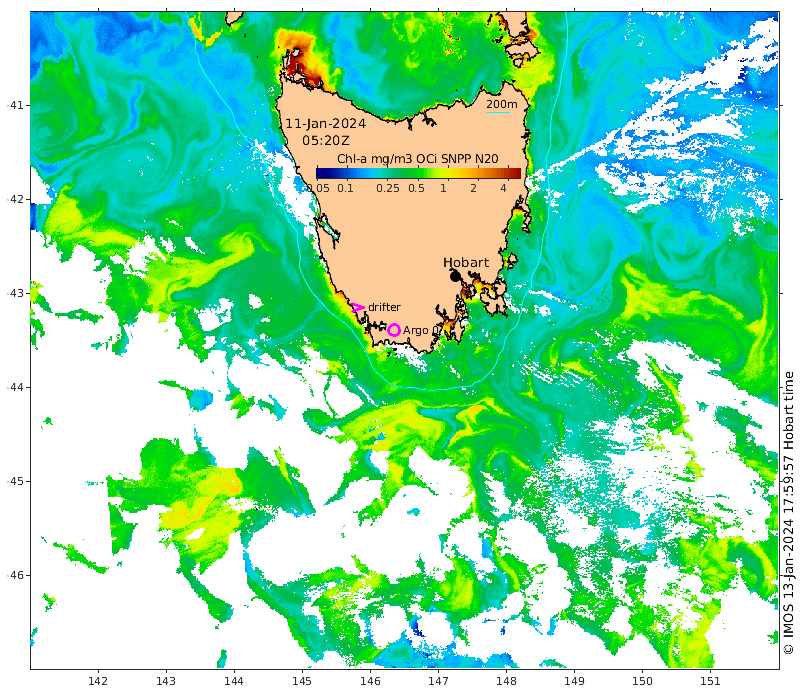Viewport: 800px width, 700px height.
Task: Click the 150 longitude axis label
Action: click(x=642, y=681)
